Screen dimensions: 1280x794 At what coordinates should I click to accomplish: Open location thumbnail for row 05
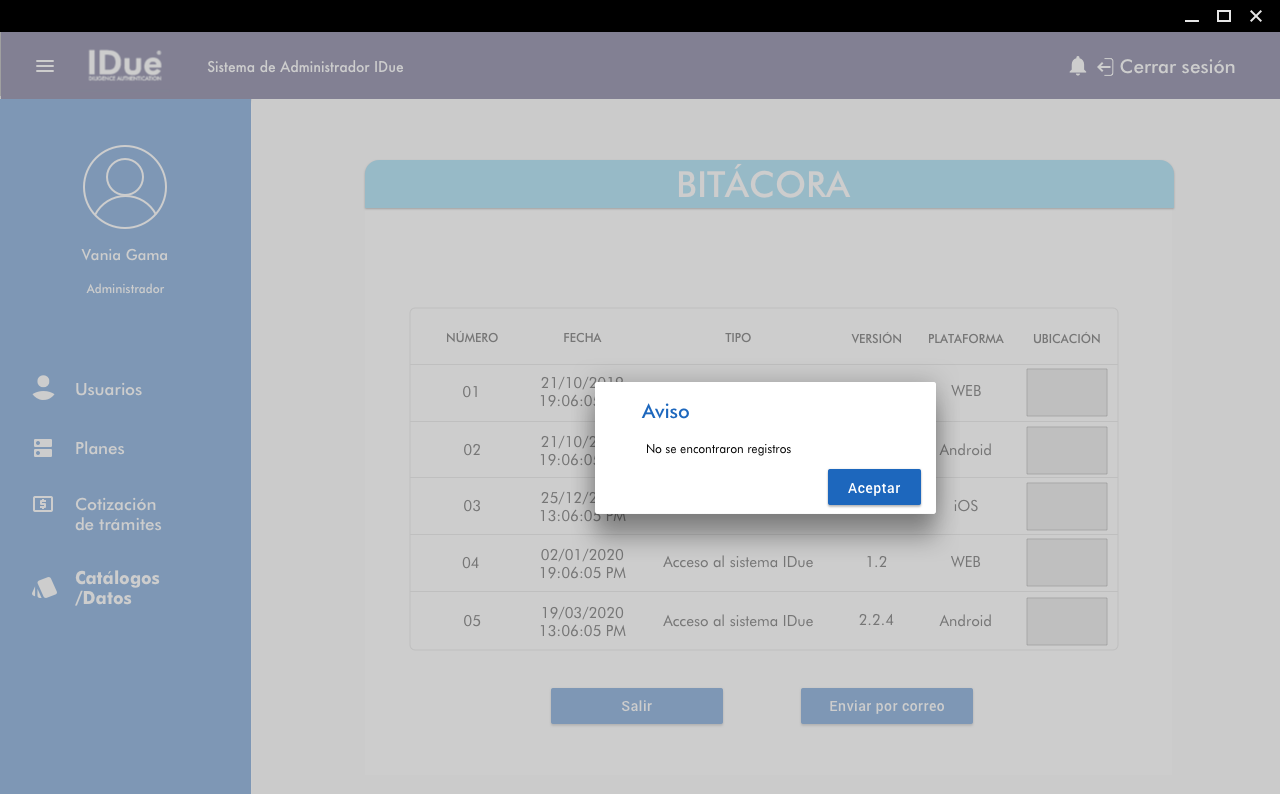coord(1066,621)
